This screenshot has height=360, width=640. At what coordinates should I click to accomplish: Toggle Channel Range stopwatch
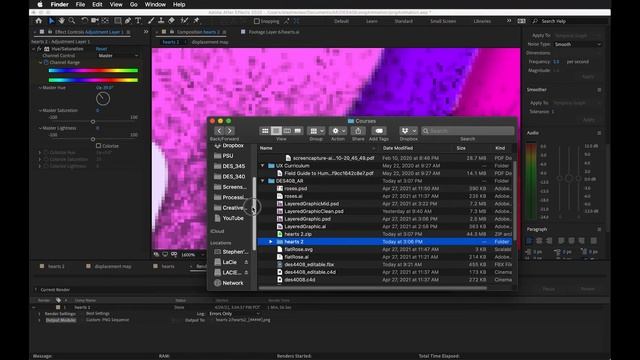(46, 62)
